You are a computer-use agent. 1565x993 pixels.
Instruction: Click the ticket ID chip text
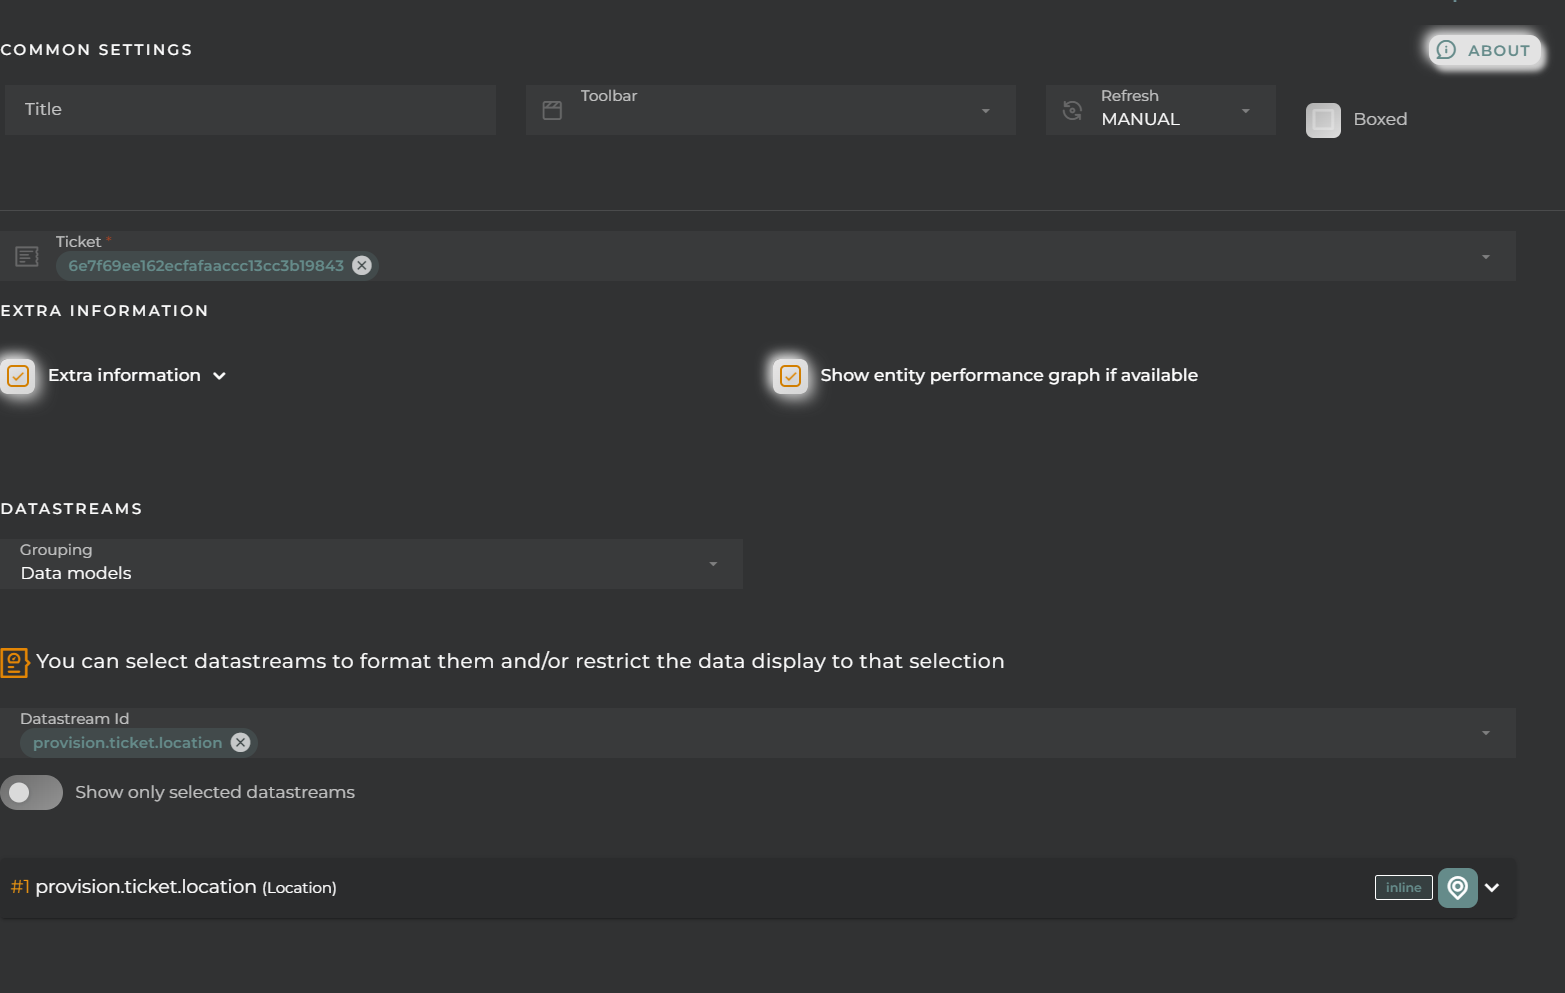pos(206,266)
